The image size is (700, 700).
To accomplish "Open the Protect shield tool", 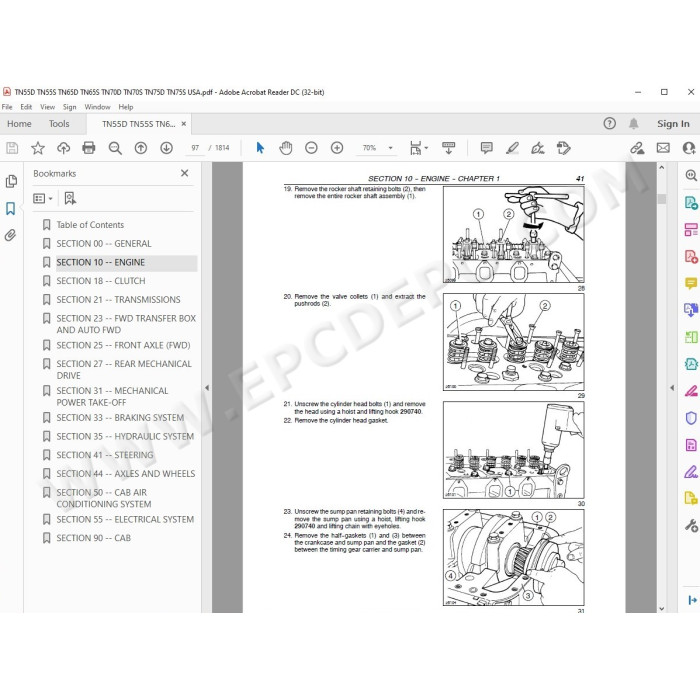I will click(x=691, y=418).
